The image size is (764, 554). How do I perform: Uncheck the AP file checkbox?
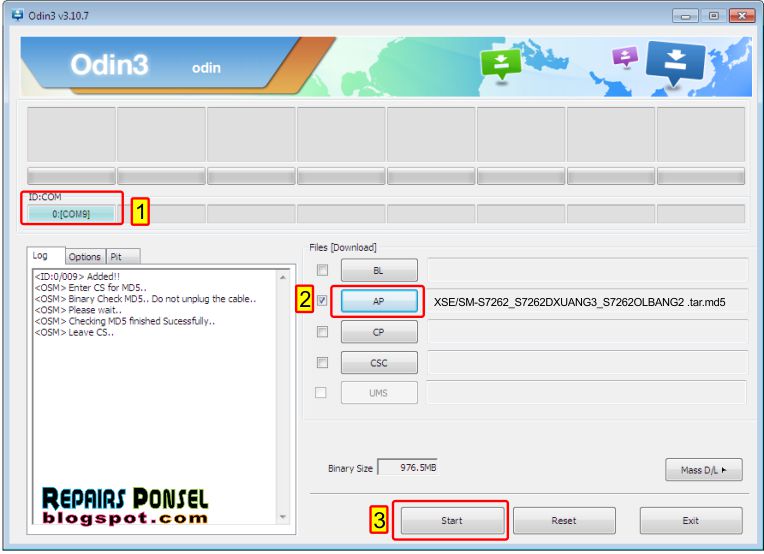pos(322,301)
